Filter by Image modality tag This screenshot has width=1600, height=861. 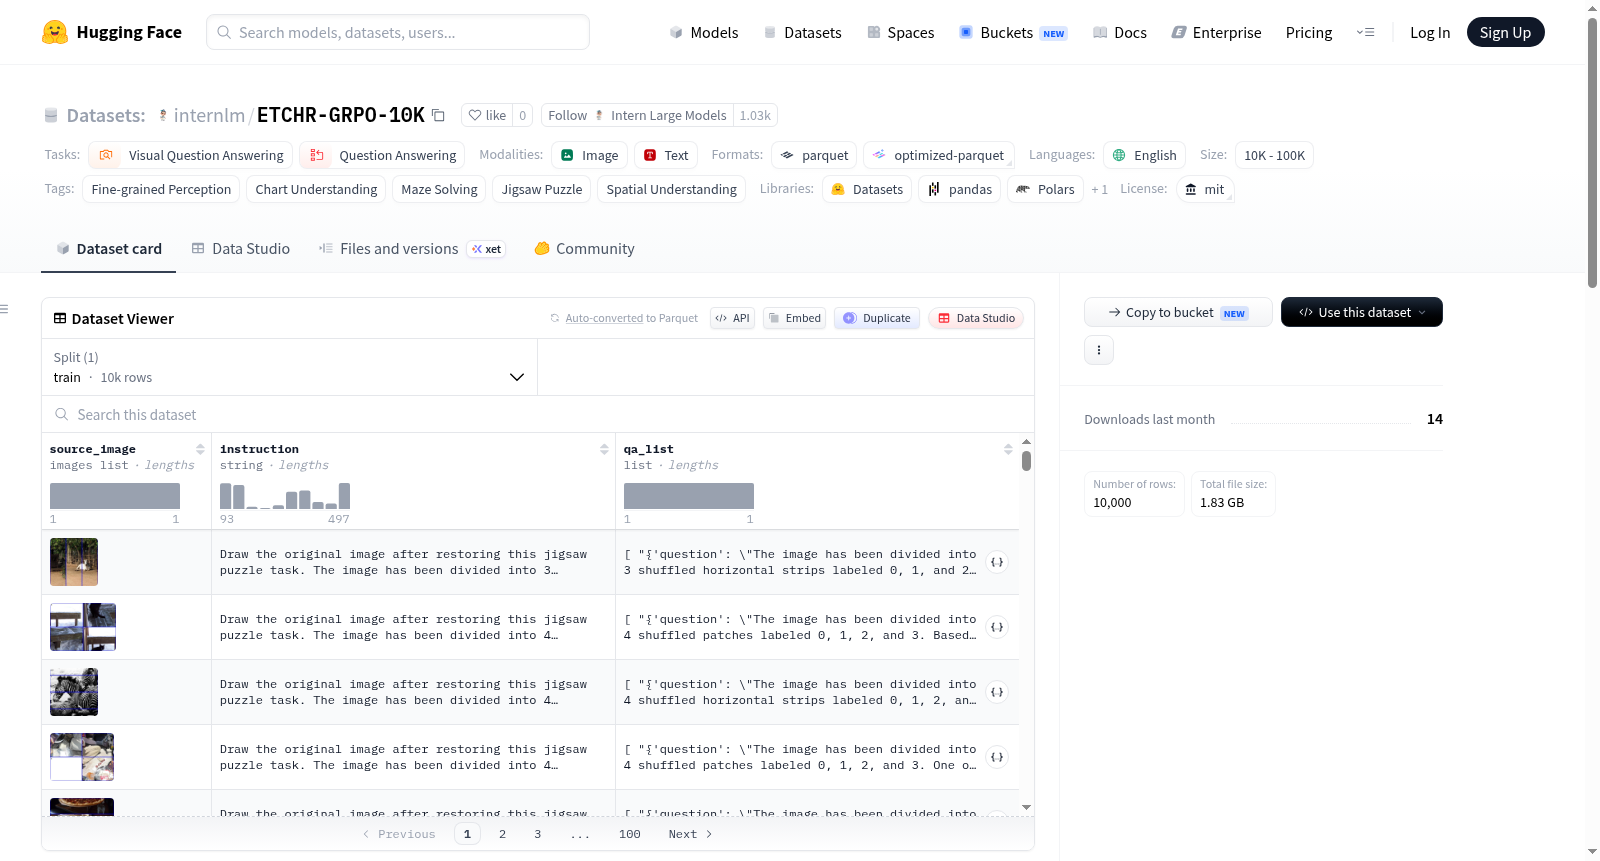pyautogui.click(x=589, y=155)
